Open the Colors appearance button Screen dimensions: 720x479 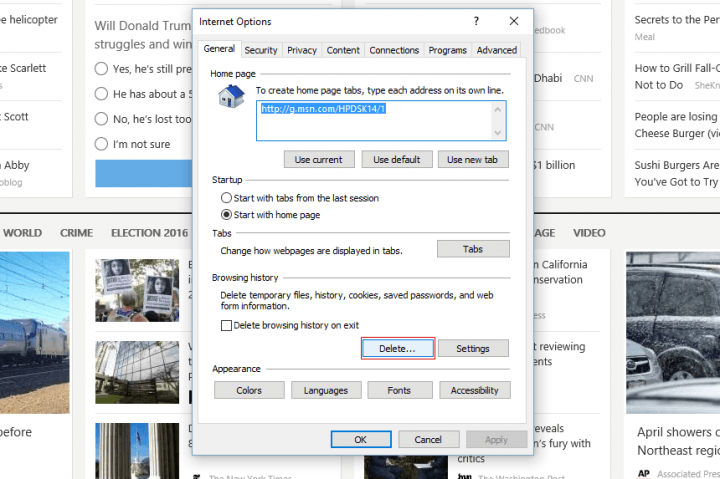tap(249, 390)
